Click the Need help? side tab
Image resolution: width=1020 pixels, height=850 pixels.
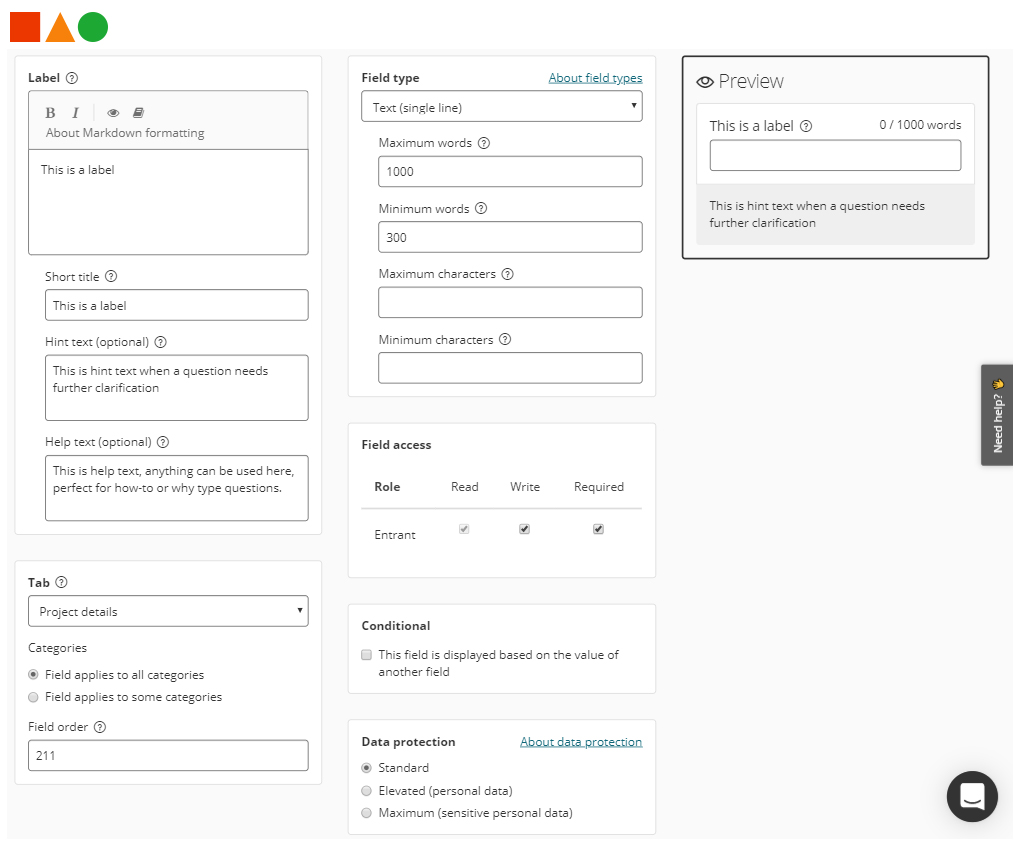[997, 415]
